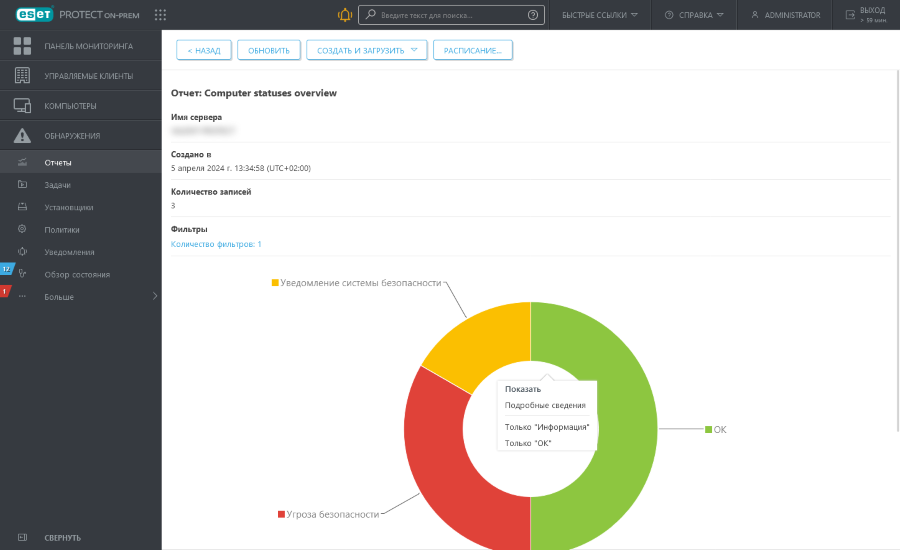Type in the search text field
Viewport: 900px width, 550px height.
point(450,15)
